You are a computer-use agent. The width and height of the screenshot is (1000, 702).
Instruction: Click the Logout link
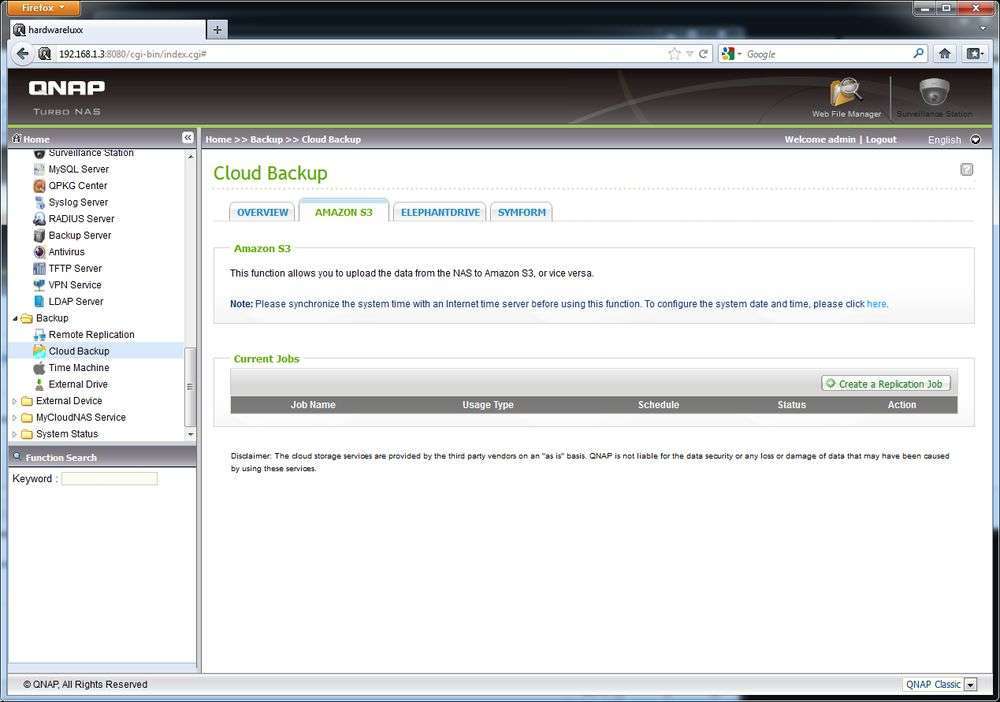pyautogui.click(x=881, y=140)
